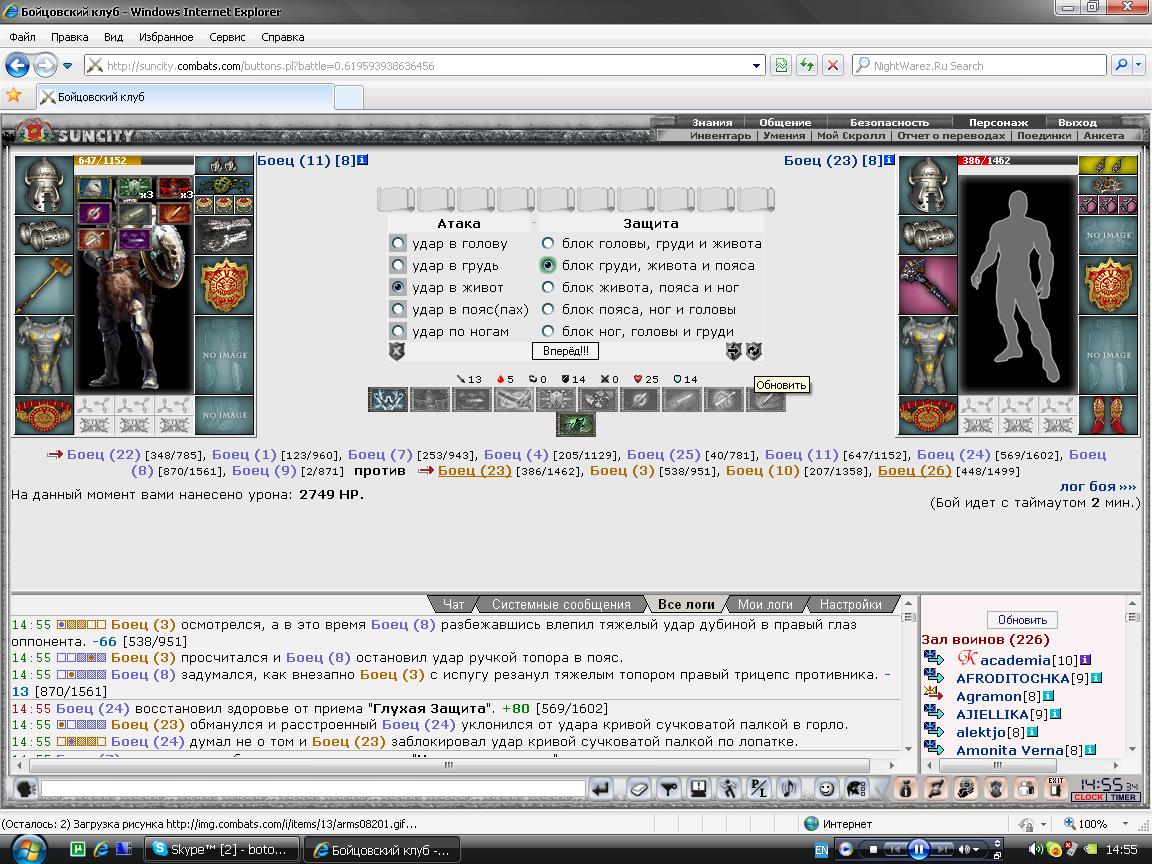The image size is (1152, 864).
Task: Select блок живота, пояса и ног
Action: 548,287
